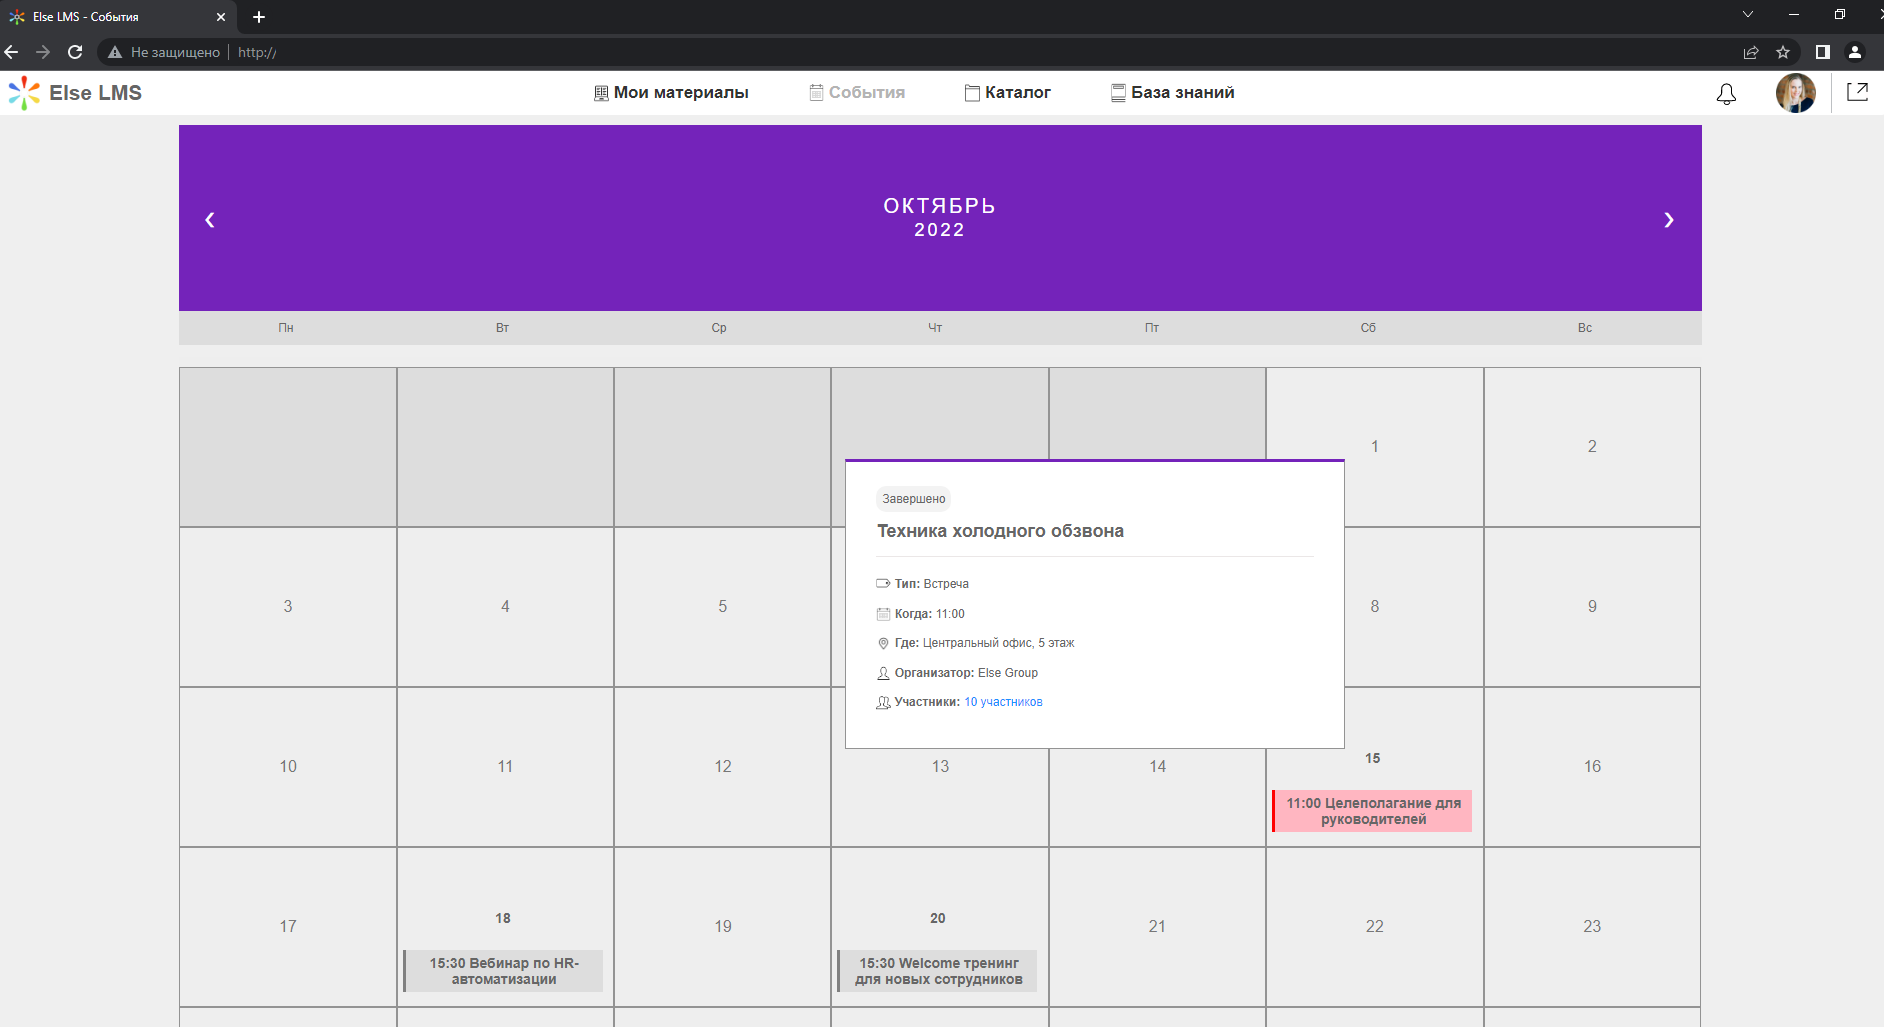Expand the browser tab search dropdown

coord(1748,15)
